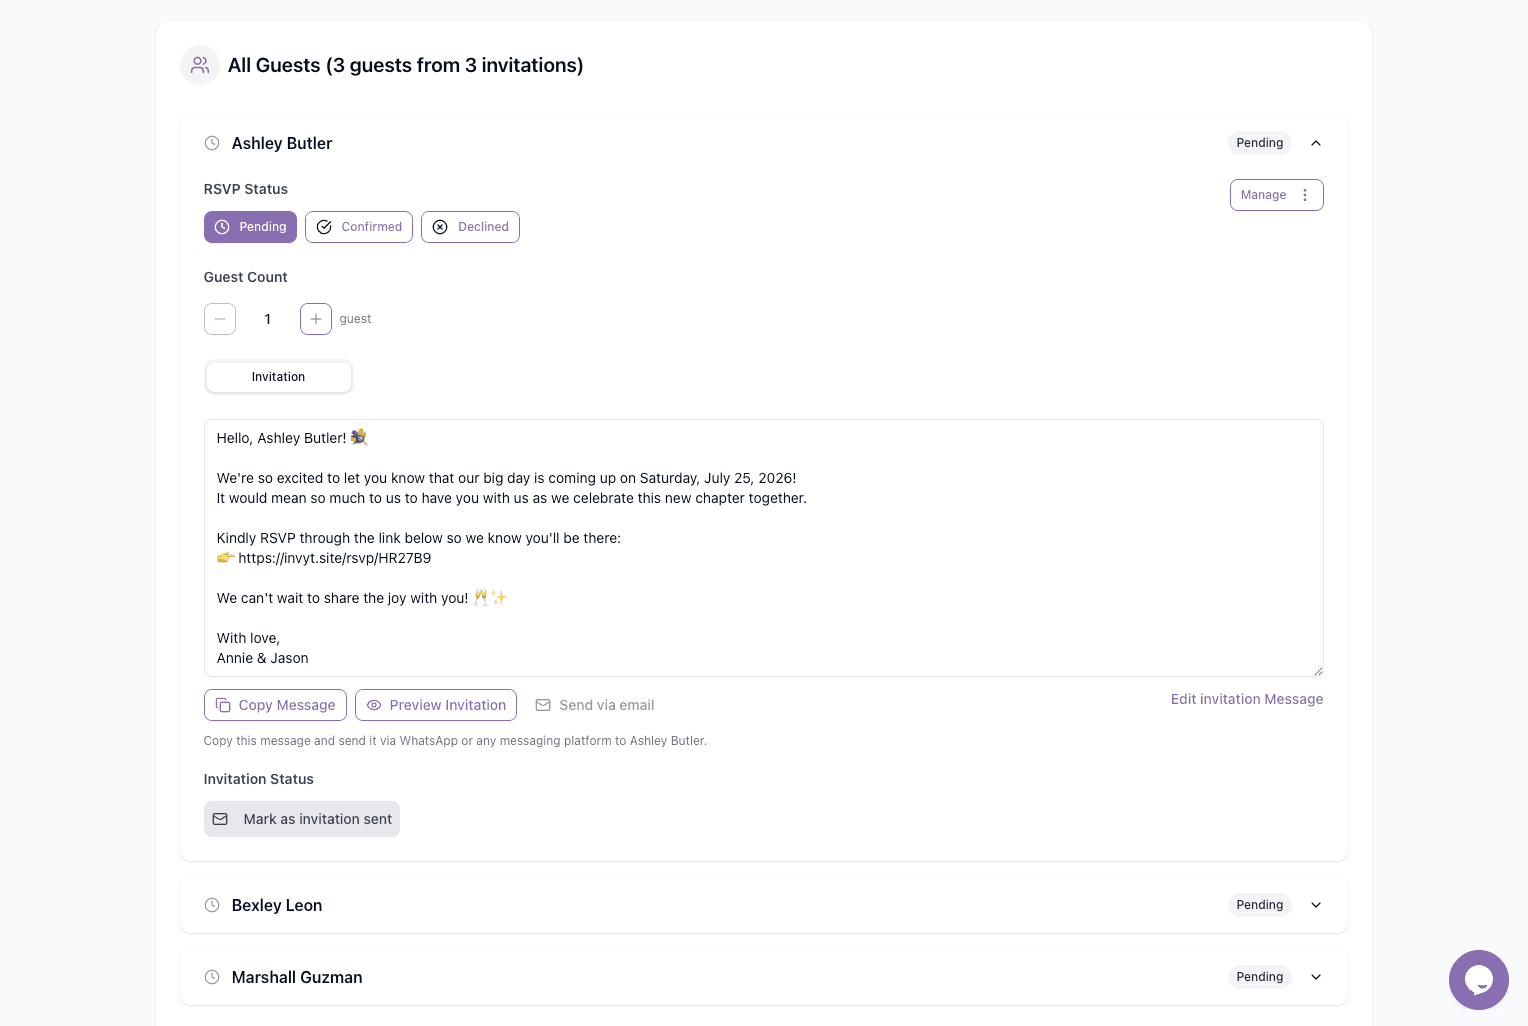1528x1026 pixels.
Task: Increase guest count with plus button
Action: pos(316,319)
